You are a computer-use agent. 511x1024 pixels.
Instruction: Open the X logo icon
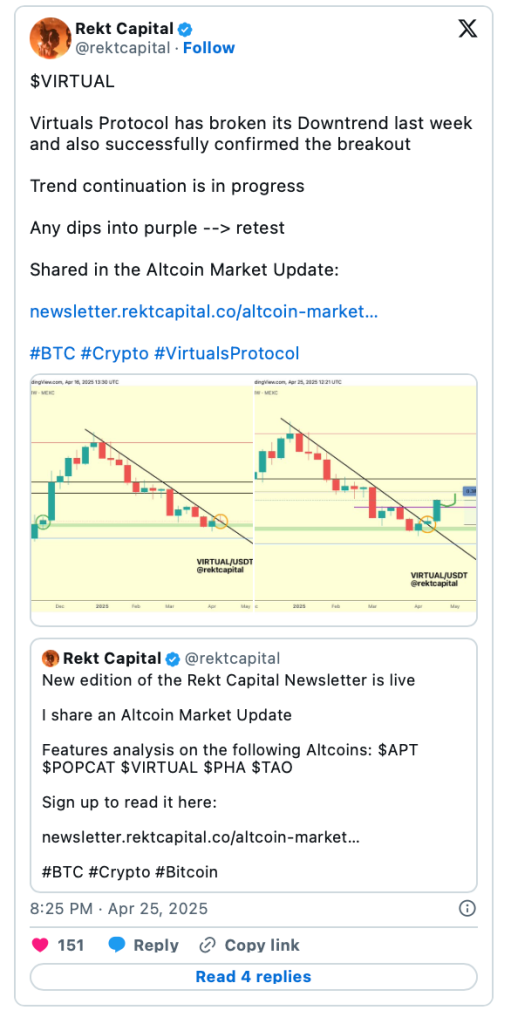click(468, 30)
